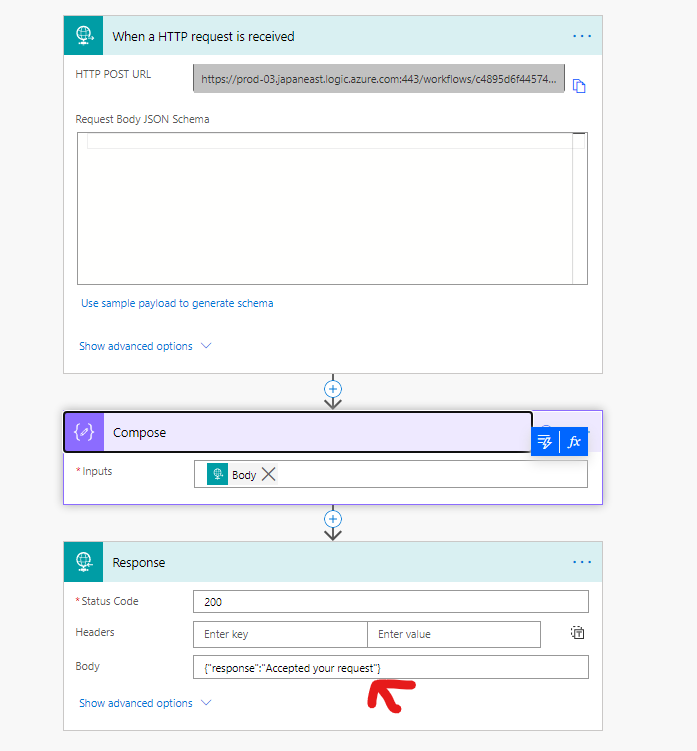The image size is (697, 751).
Task: Insert step between trigger and Compose
Action: click(x=333, y=388)
